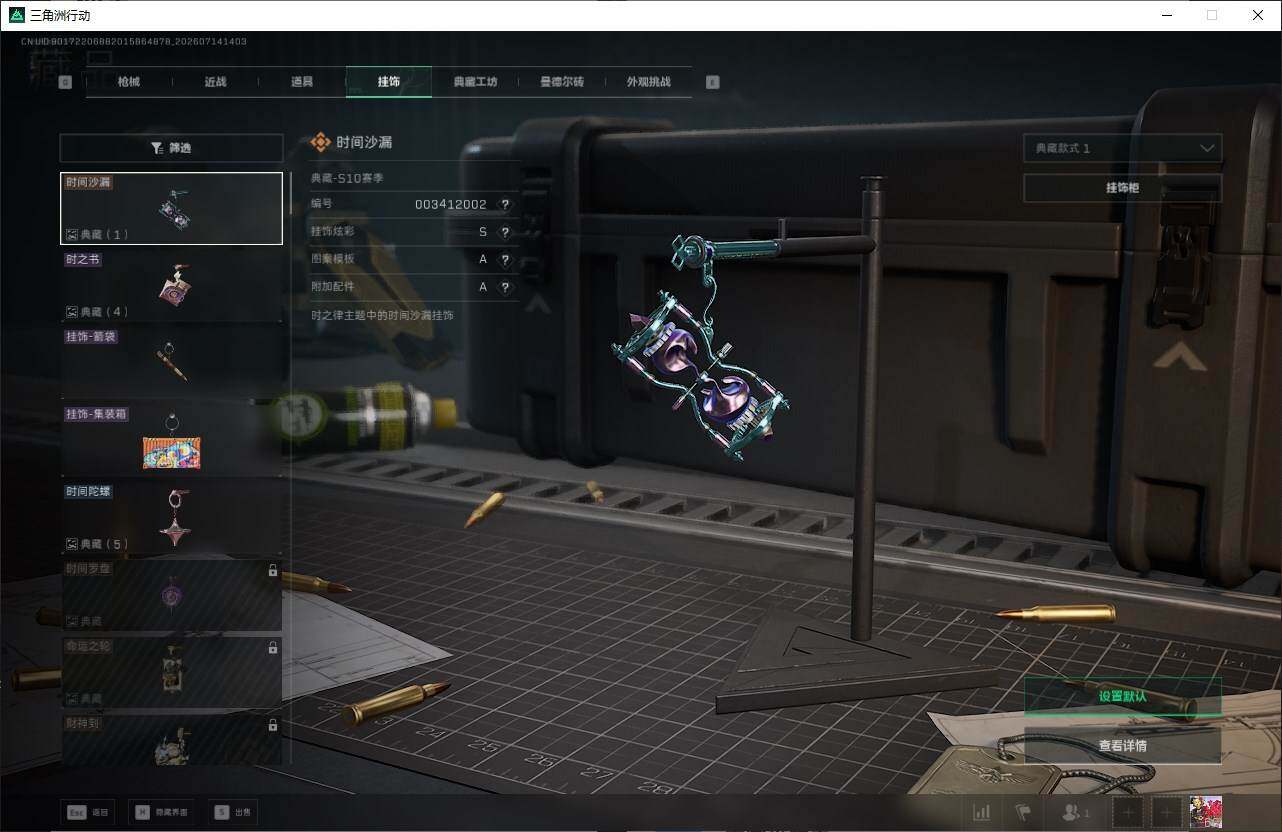This screenshot has width=1282, height=832.
Task: Open the 筛选 filter button
Action: [x=171, y=147]
